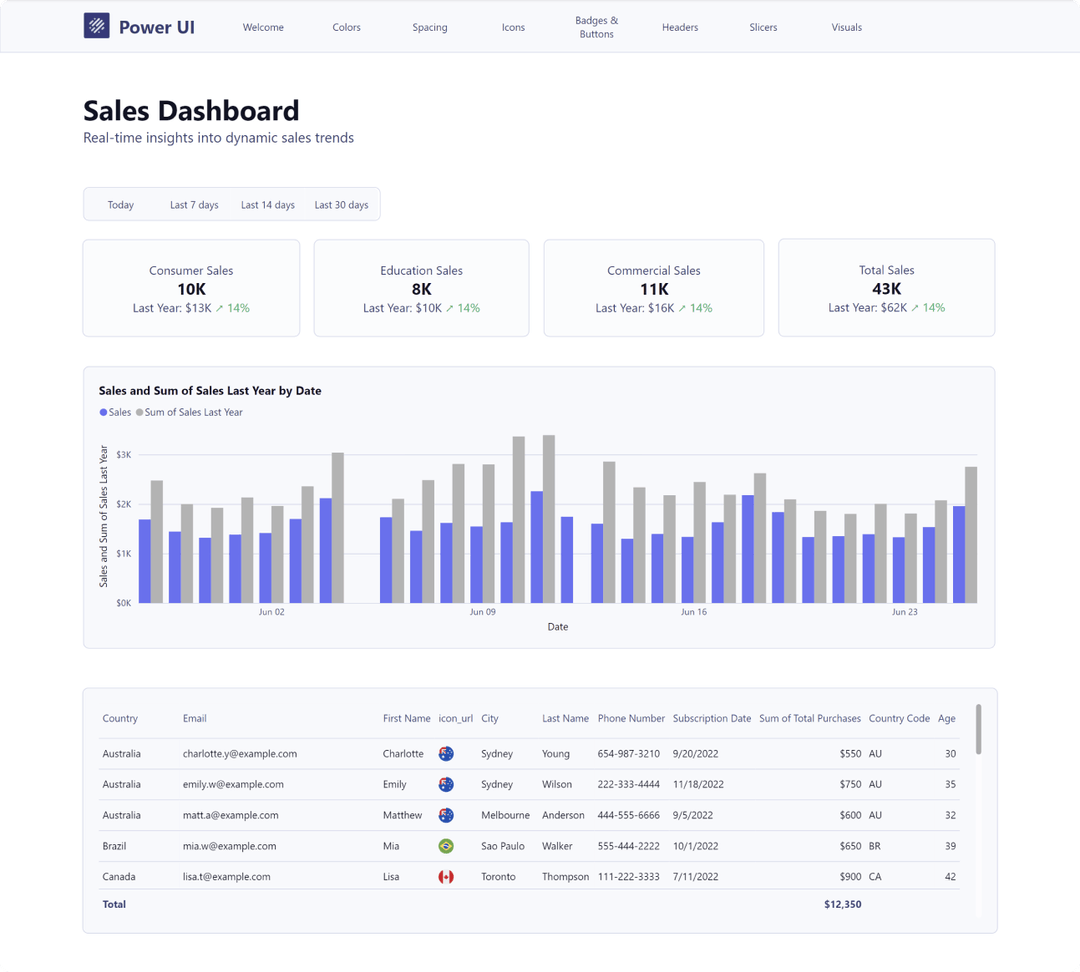
Task: Select the Today time filter button
Action: tap(120, 204)
